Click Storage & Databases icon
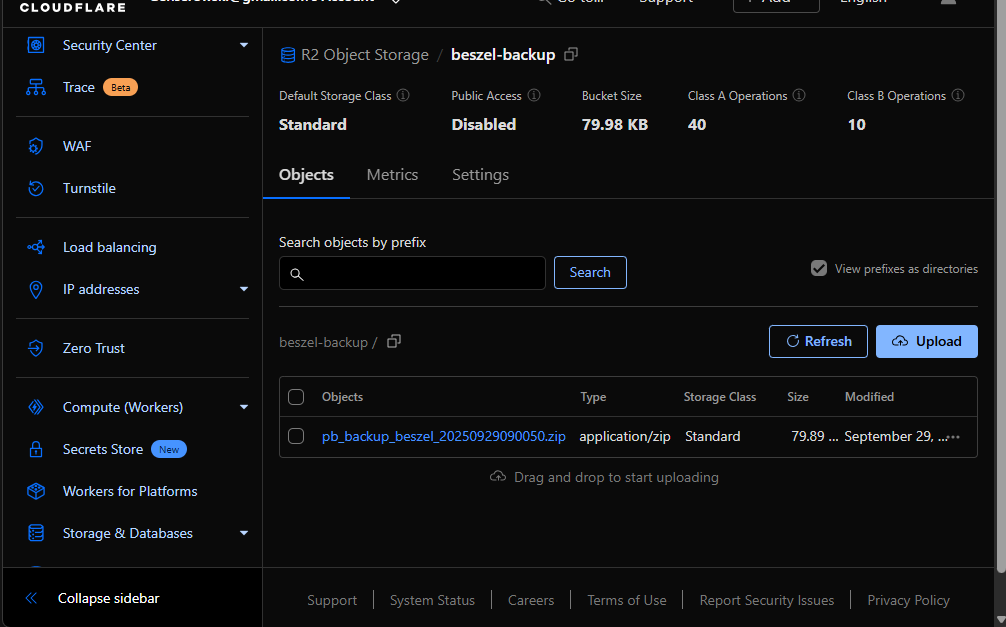The width and height of the screenshot is (1006, 627). pyautogui.click(x=36, y=533)
